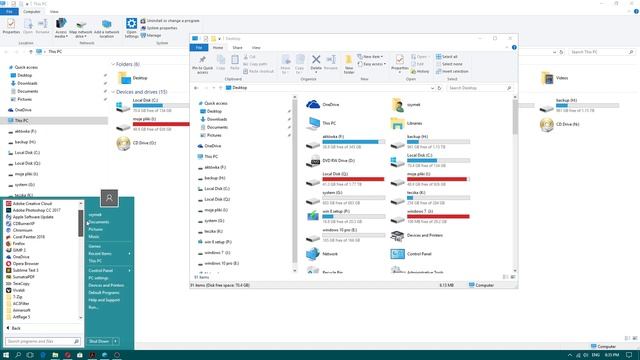Open the File tab in Desktop window
The width and height of the screenshot is (640, 360).
pos(199,48)
